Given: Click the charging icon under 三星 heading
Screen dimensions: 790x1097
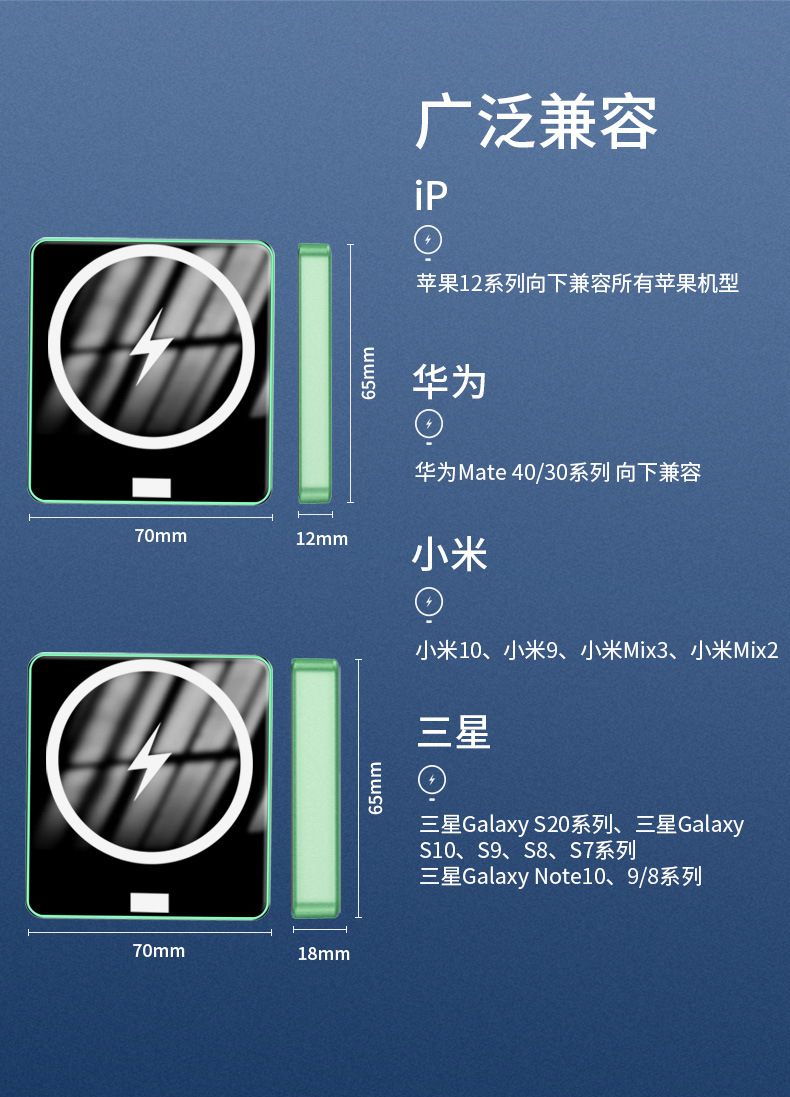Looking at the screenshot, I should point(432,781).
